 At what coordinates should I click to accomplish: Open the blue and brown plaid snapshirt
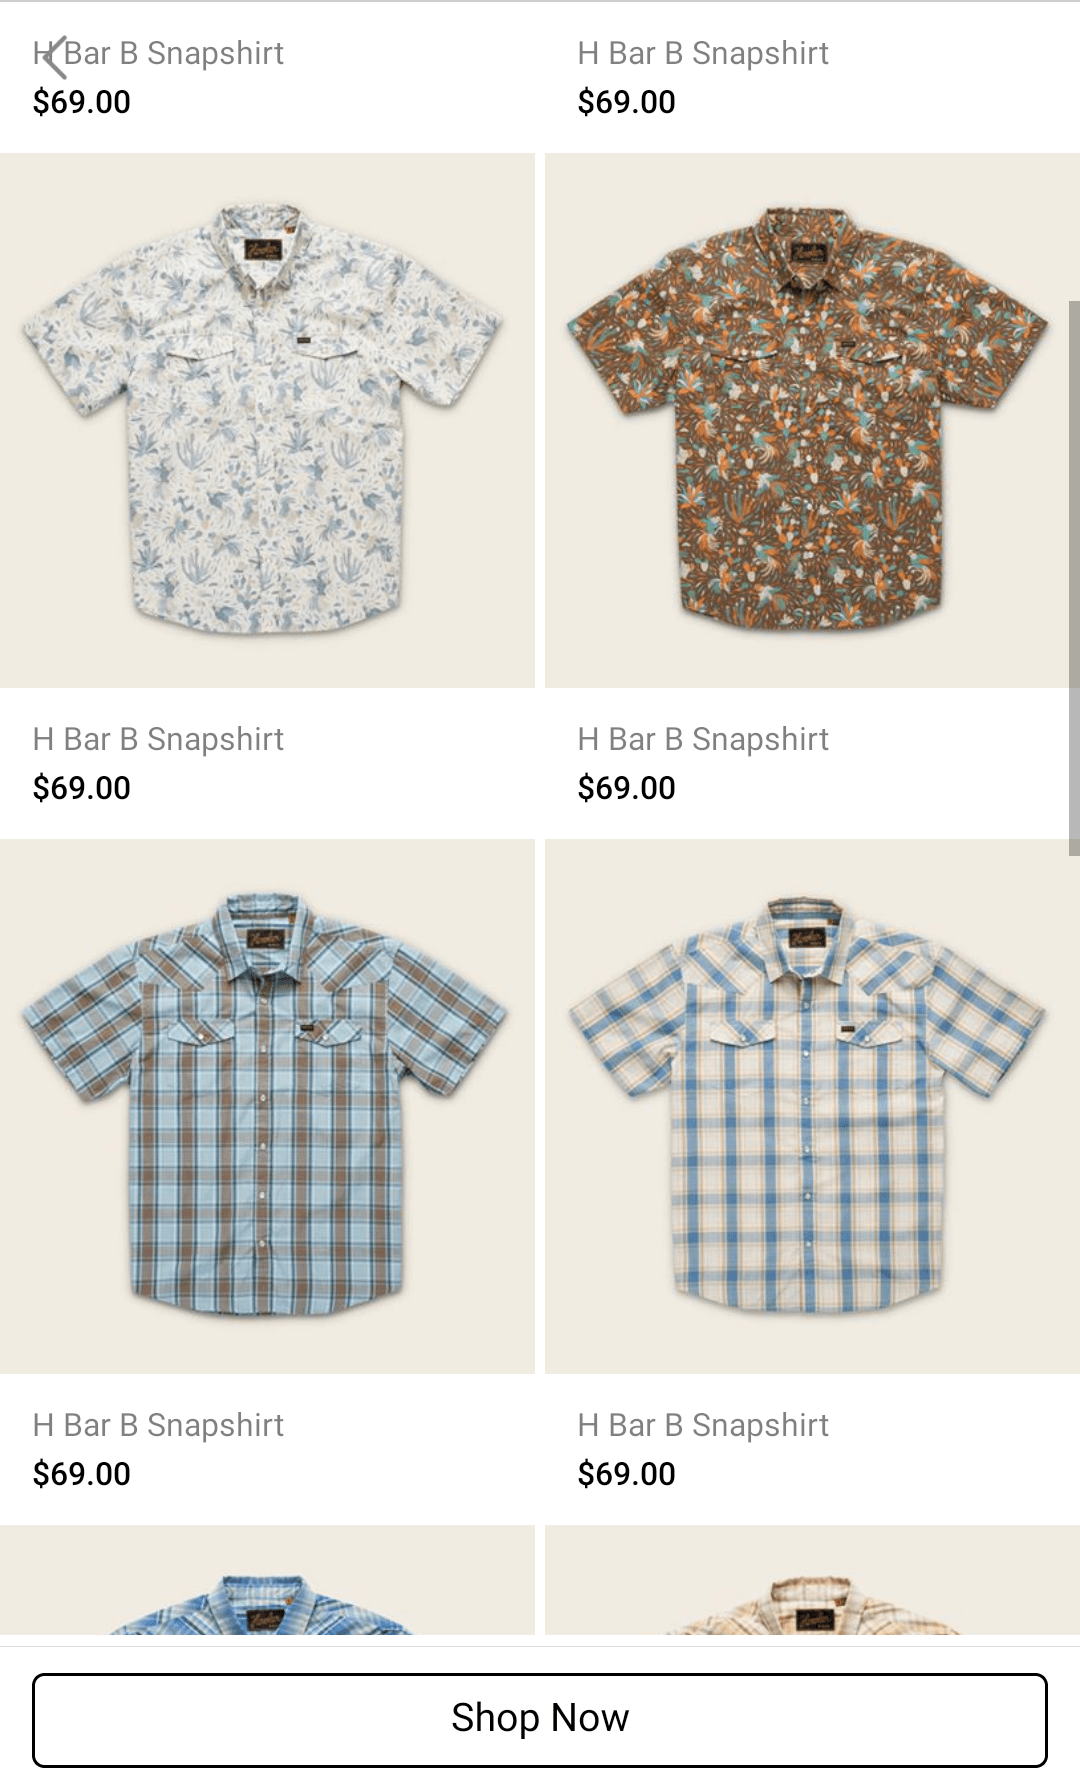[x=267, y=1106]
